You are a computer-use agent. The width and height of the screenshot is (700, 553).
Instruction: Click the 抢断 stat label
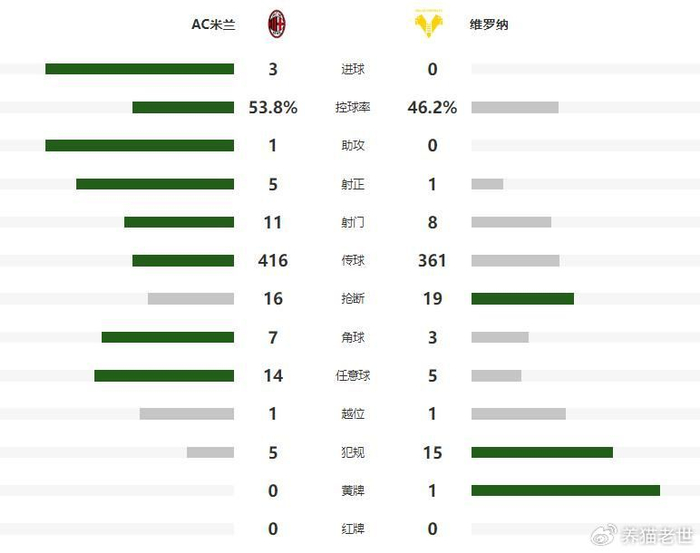(x=352, y=299)
